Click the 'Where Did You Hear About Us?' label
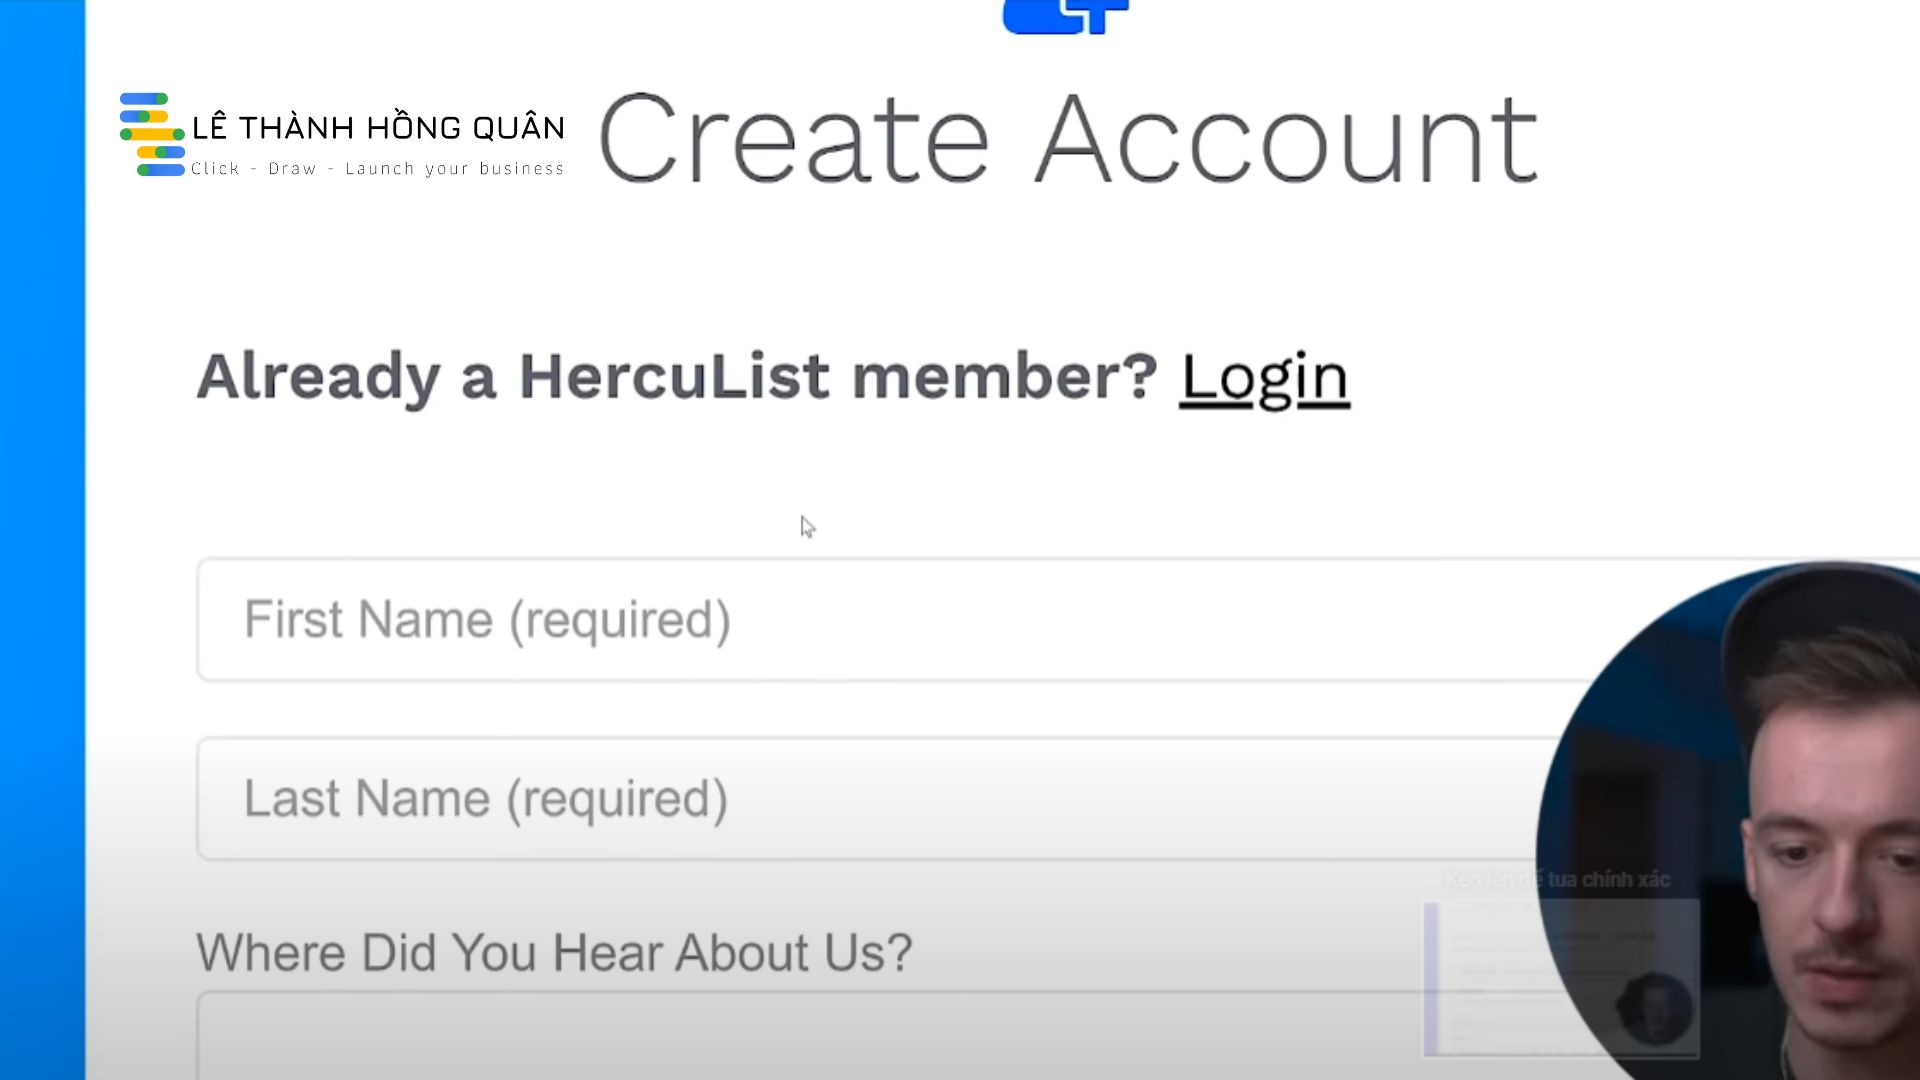Viewport: 1920px width, 1080px height. click(554, 952)
